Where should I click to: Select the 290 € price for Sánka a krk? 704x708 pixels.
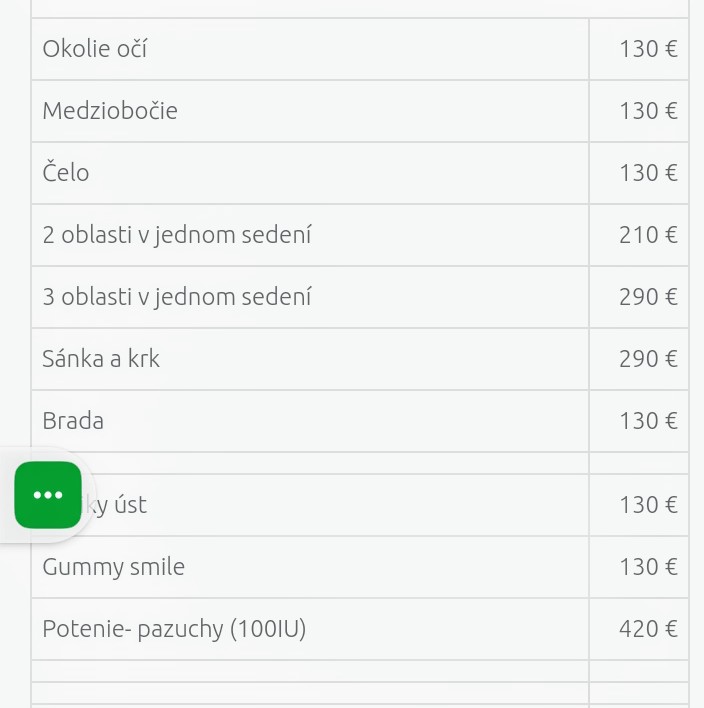pyautogui.click(x=648, y=359)
